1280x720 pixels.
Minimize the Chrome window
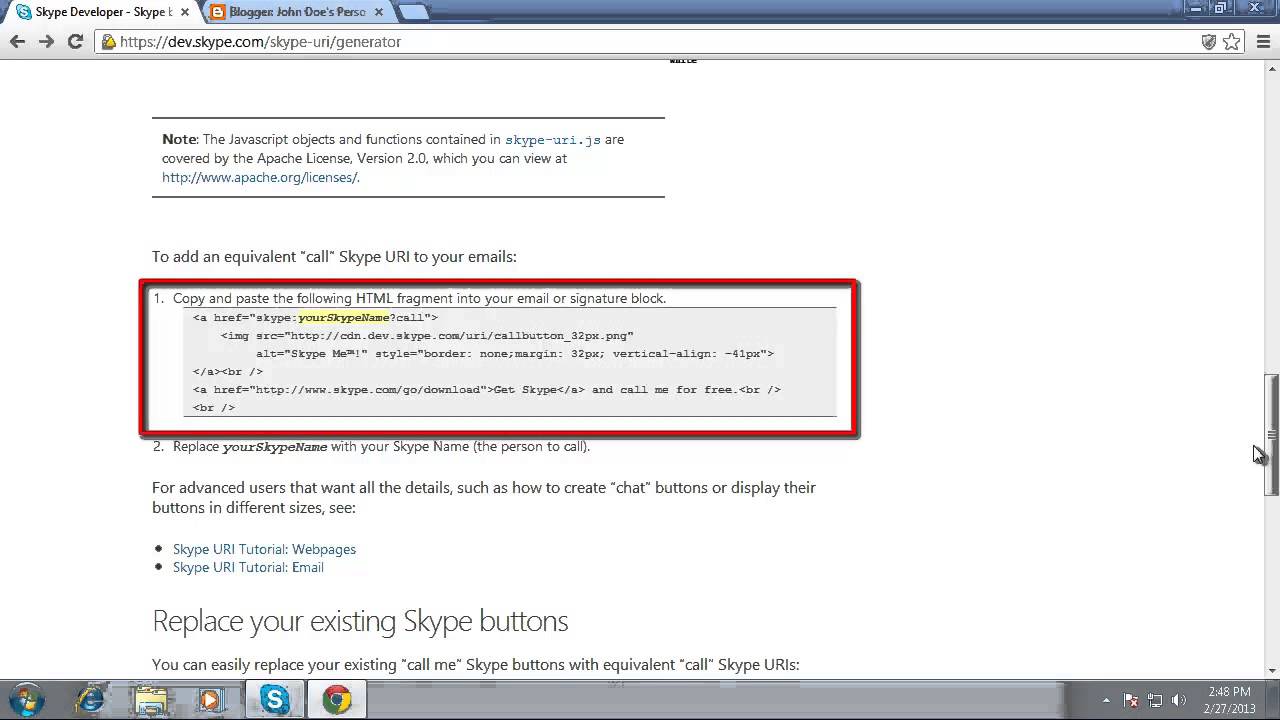1196,8
